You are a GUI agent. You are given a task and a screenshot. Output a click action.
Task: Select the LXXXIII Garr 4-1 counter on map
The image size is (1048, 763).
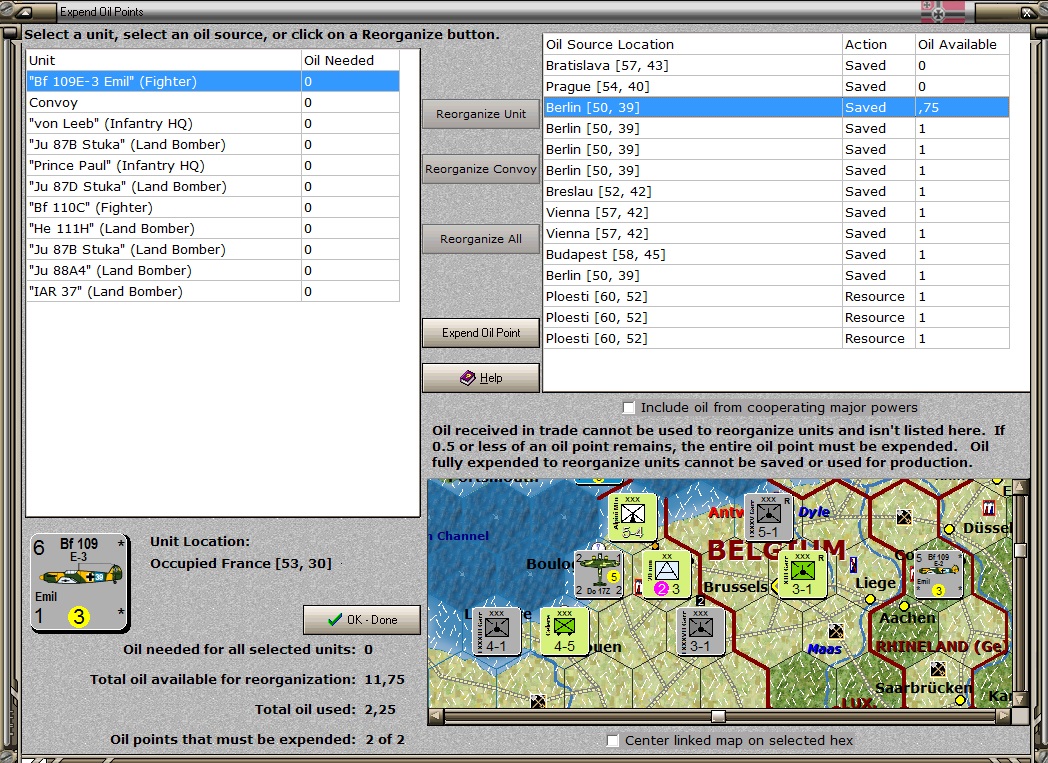(496, 631)
